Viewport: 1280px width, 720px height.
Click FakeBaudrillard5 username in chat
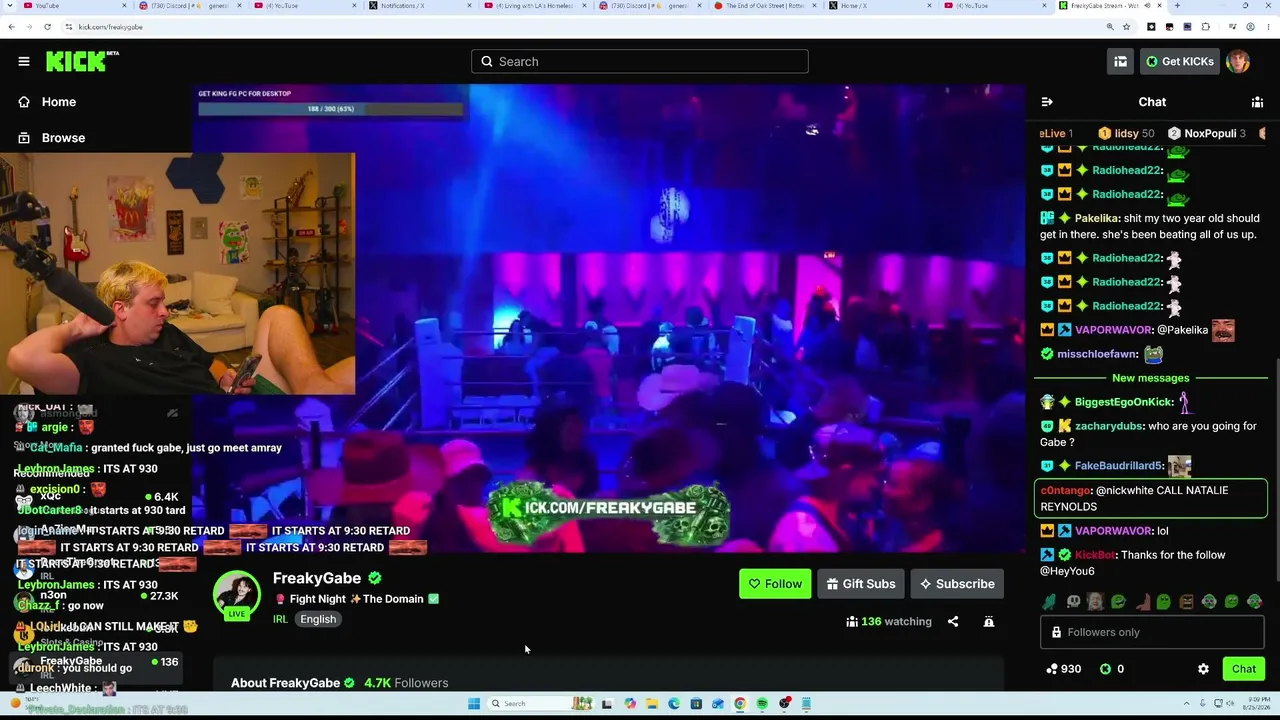(1119, 466)
